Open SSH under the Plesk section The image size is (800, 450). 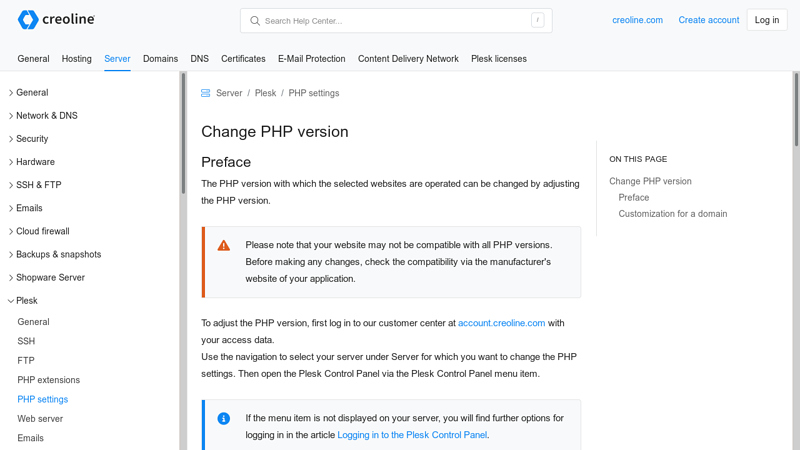(x=26, y=341)
